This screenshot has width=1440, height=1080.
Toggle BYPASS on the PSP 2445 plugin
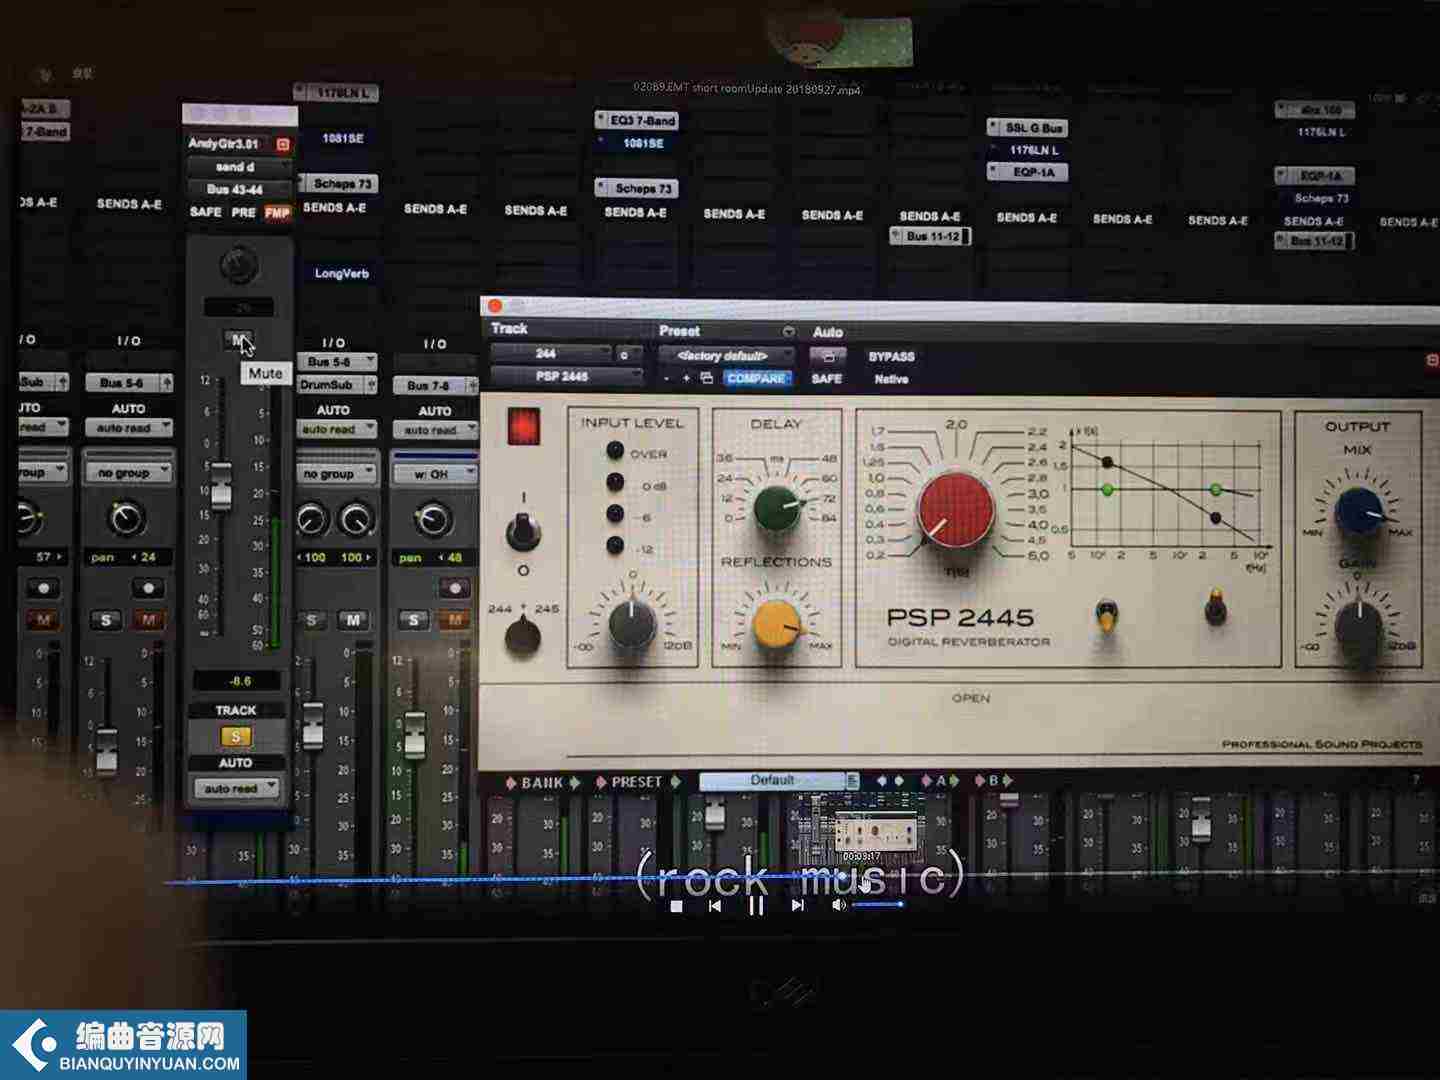tap(891, 357)
